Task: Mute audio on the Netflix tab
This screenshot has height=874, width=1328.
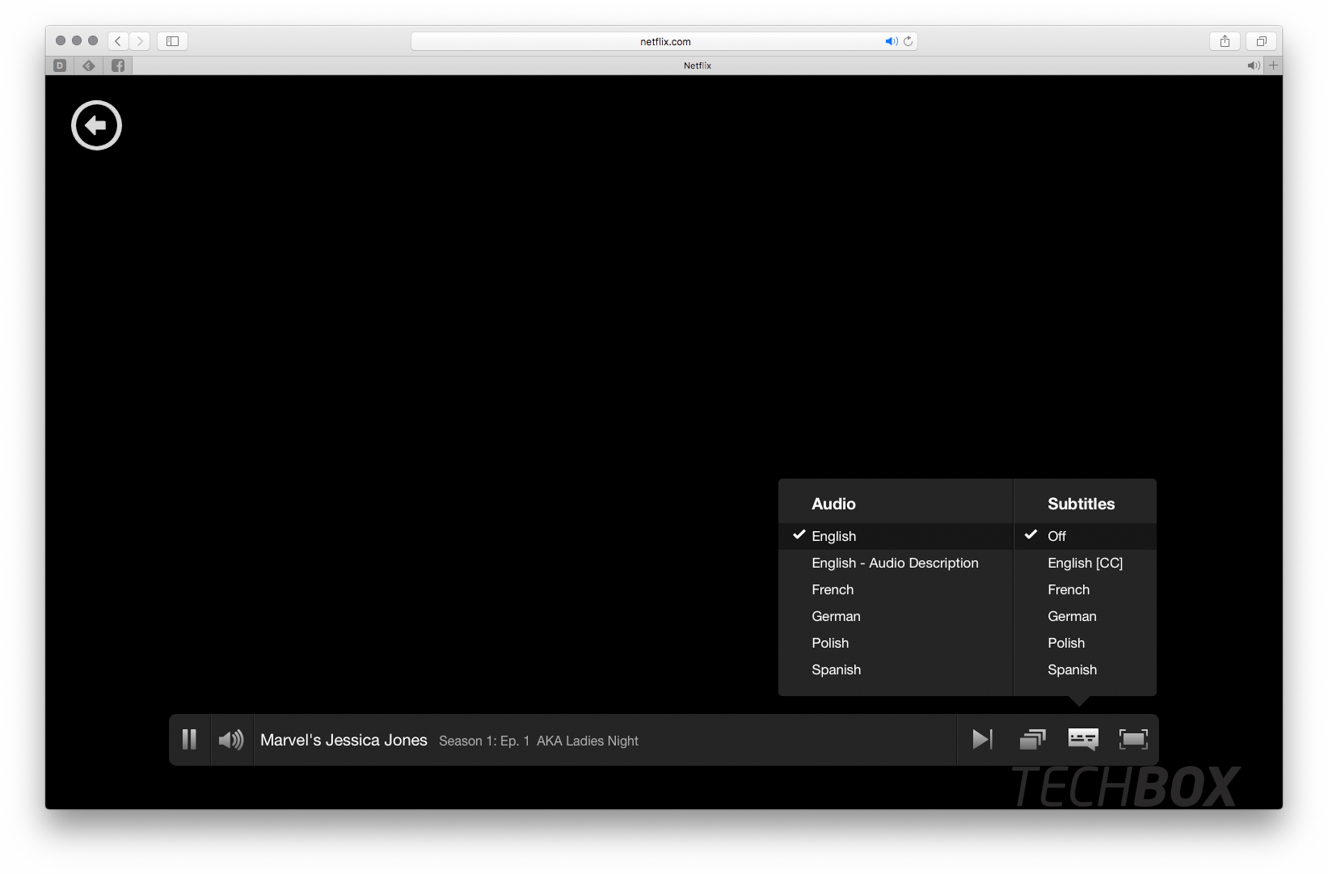Action: 1253,65
